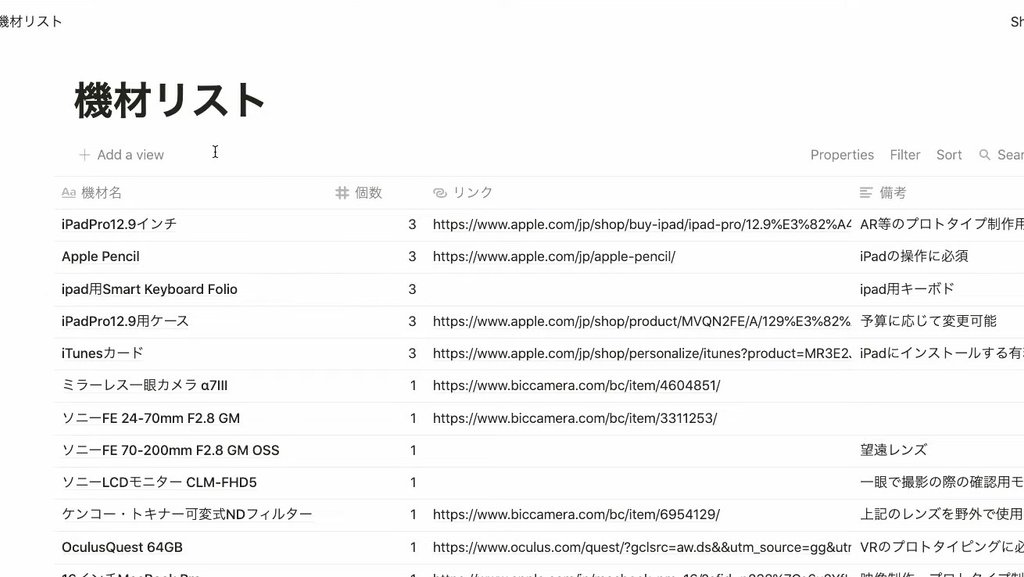Click the VRのプロトタイピング note cell

click(939, 547)
